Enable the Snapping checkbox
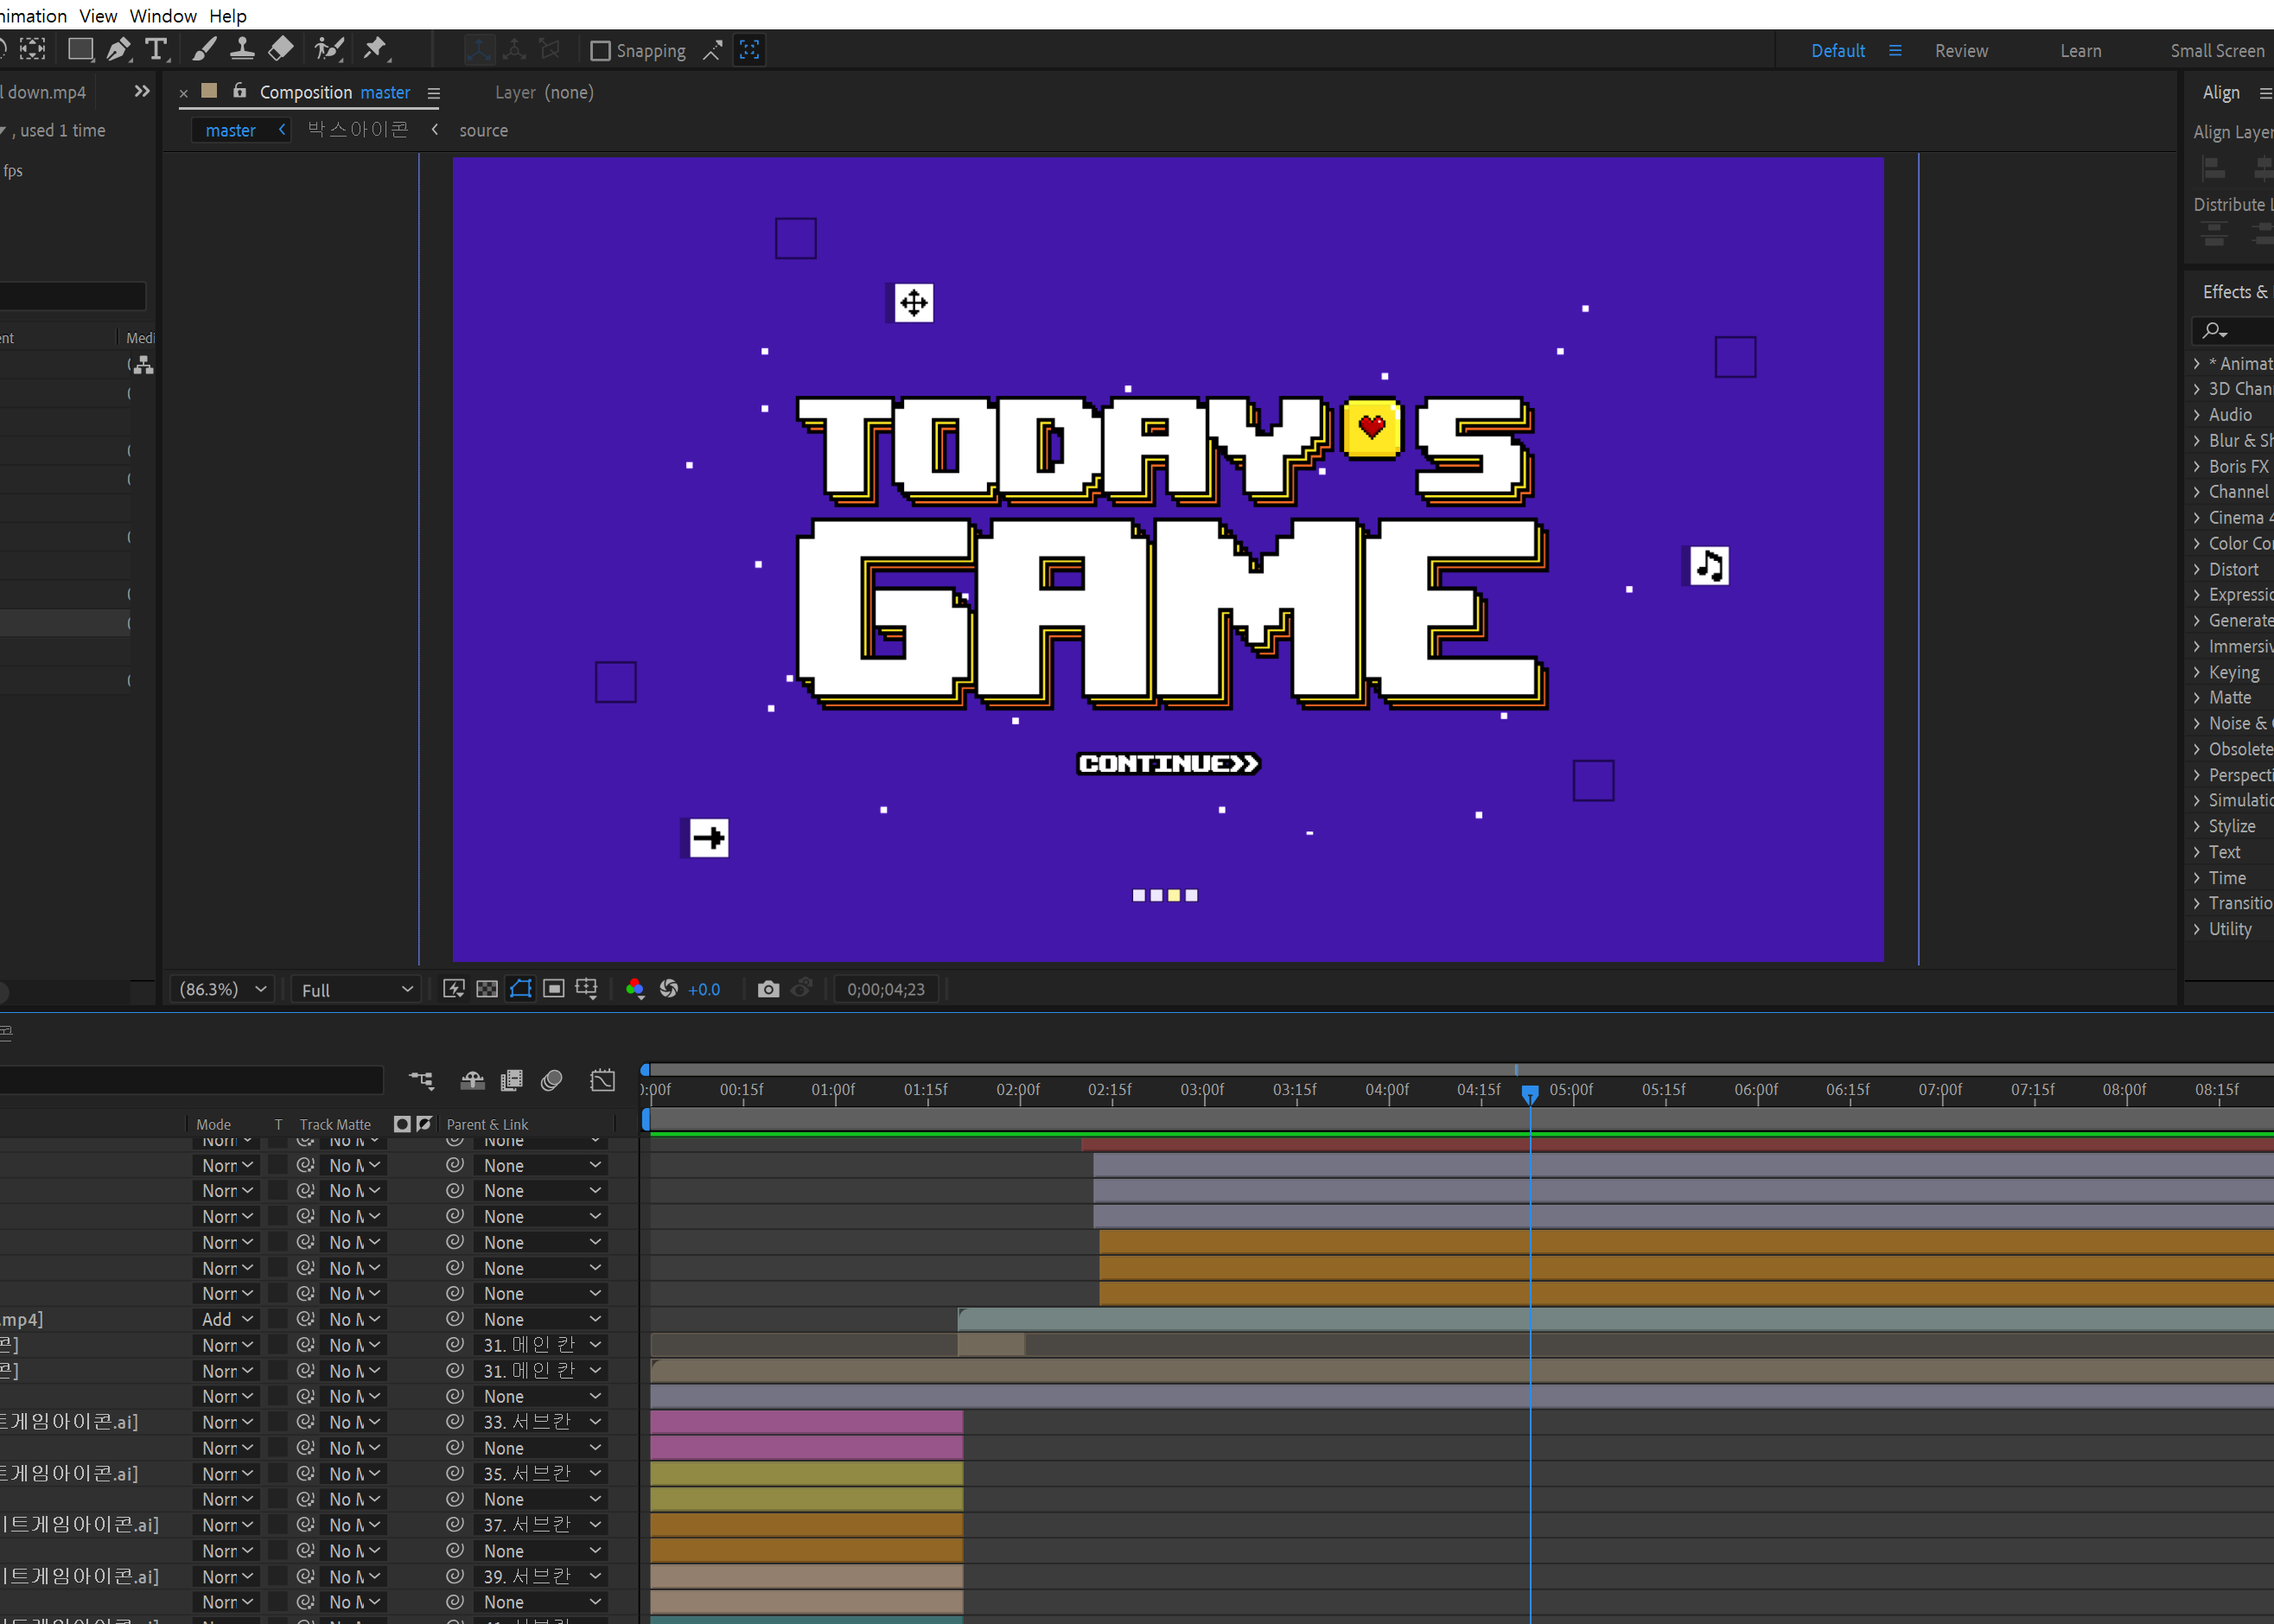This screenshot has width=2274, height=1624. (600, 51)
